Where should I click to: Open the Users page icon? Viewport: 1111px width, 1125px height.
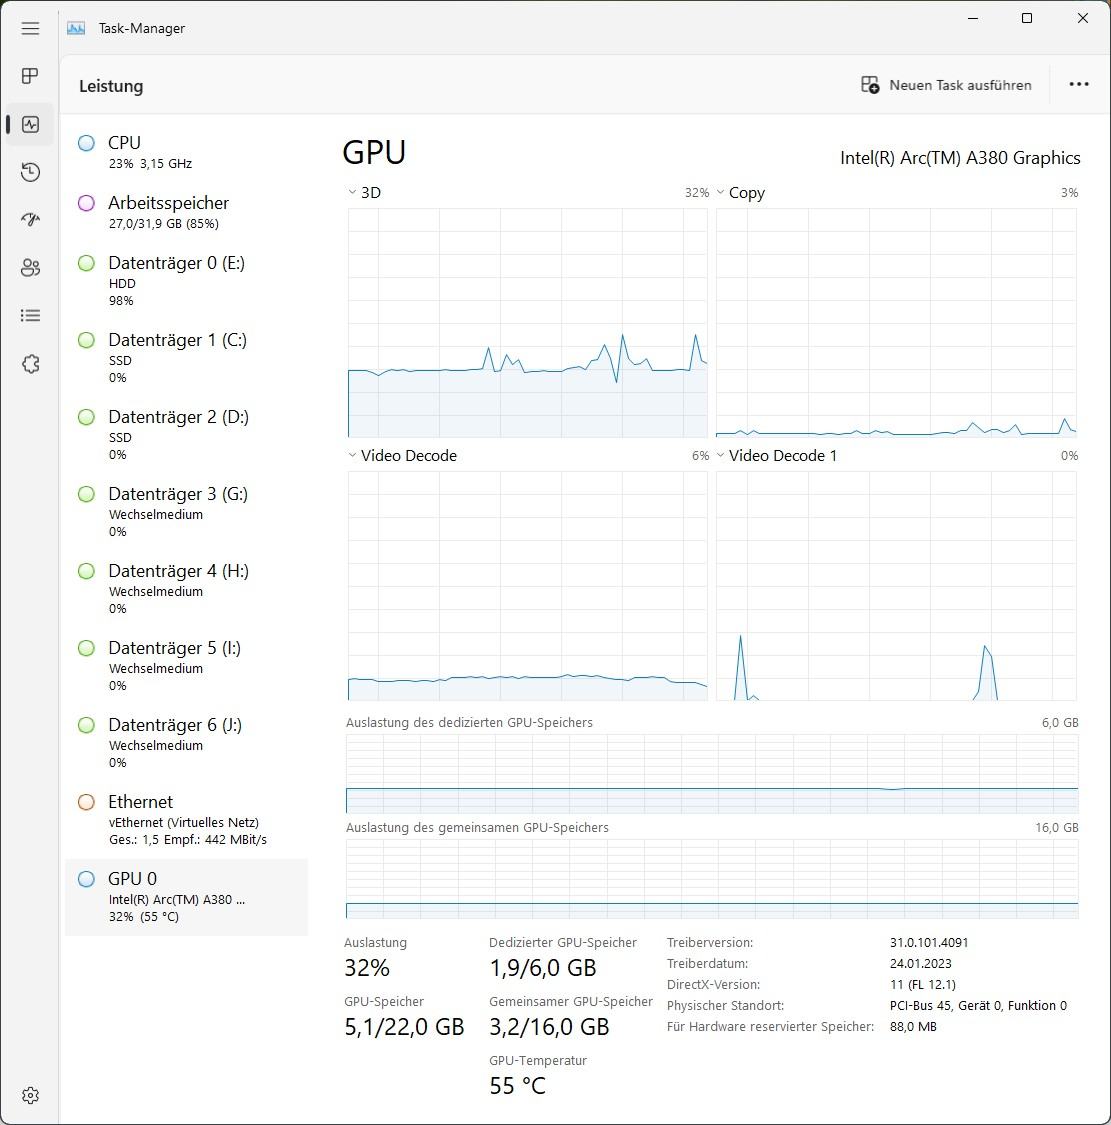[x=30, y=268]
